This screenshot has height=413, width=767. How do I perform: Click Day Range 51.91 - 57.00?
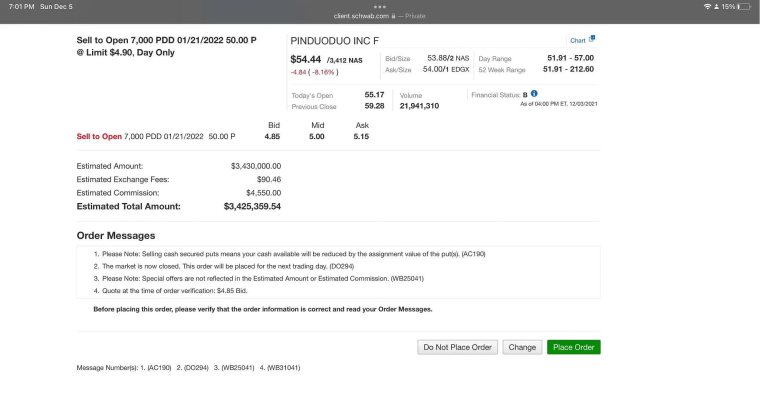tap(570, 58)
